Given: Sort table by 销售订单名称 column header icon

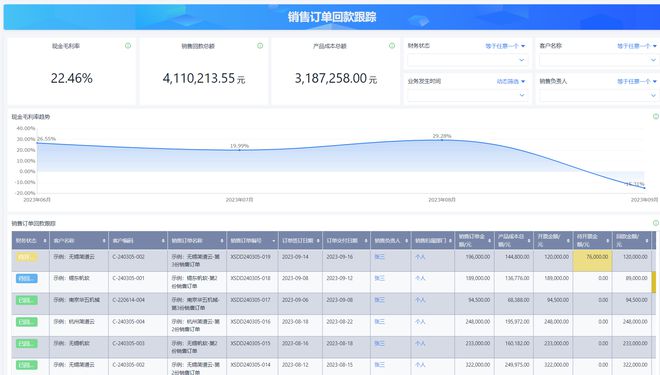Looking at the screenshot, I should (222, 241).
